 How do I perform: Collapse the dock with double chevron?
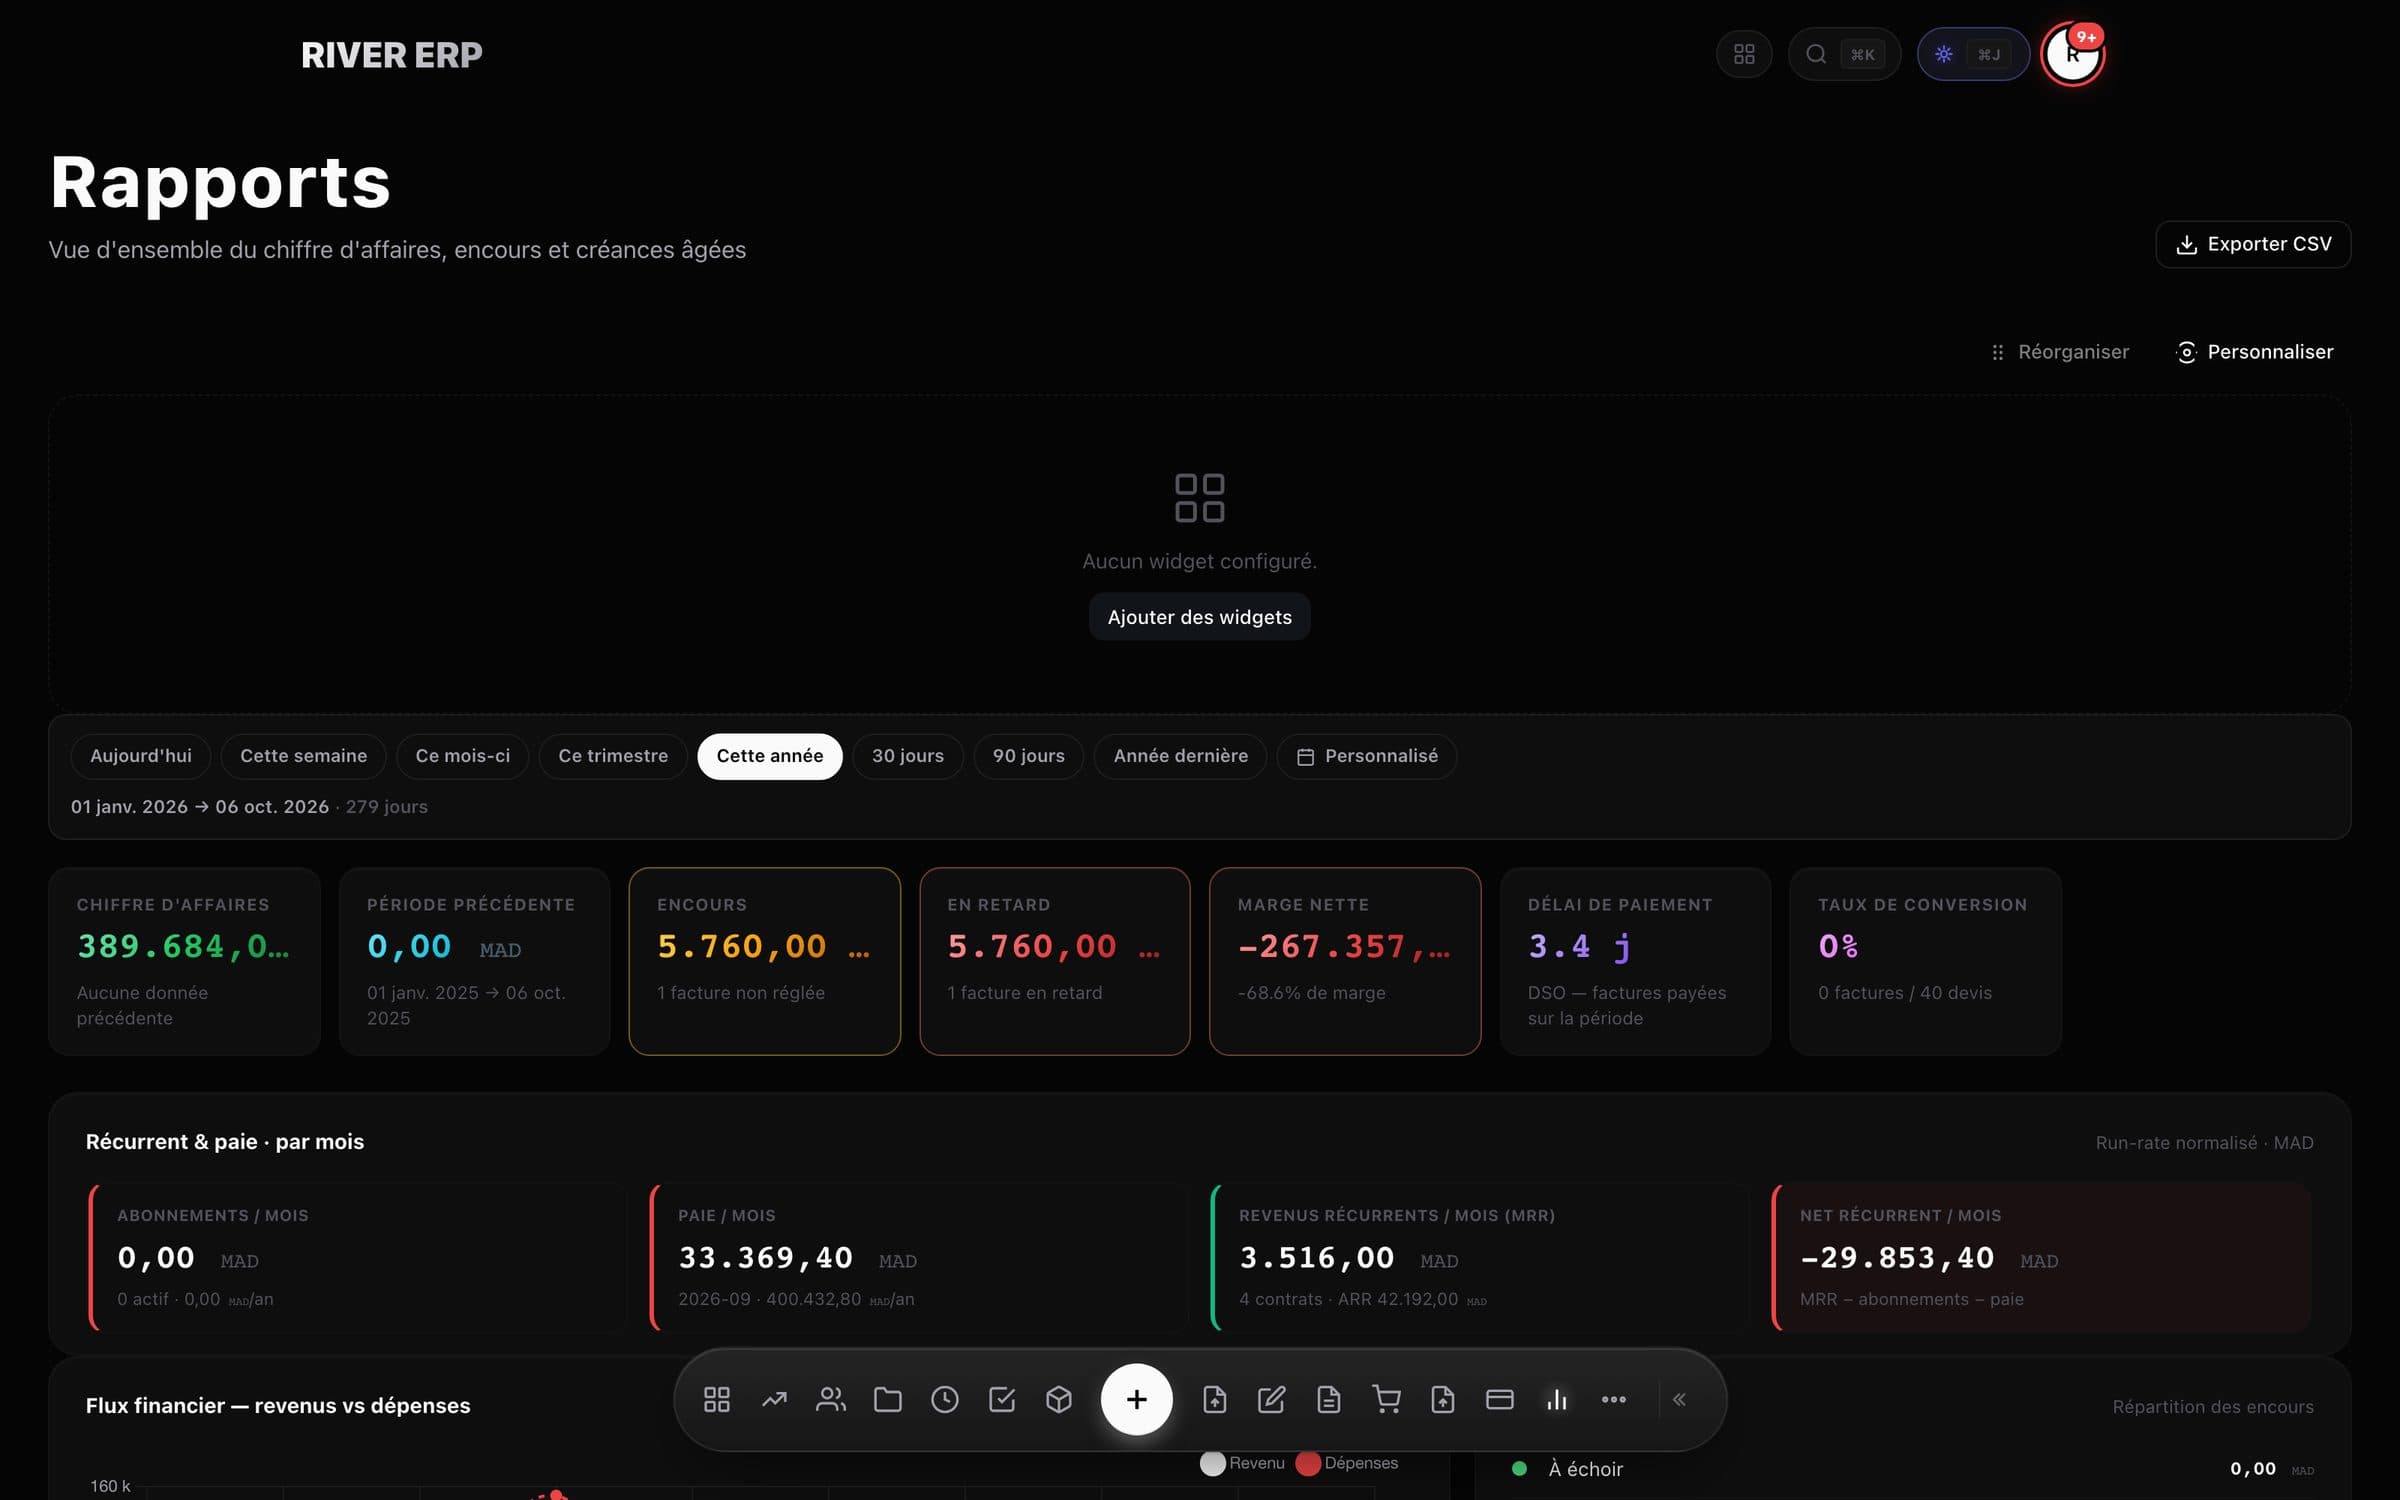1679,1399
